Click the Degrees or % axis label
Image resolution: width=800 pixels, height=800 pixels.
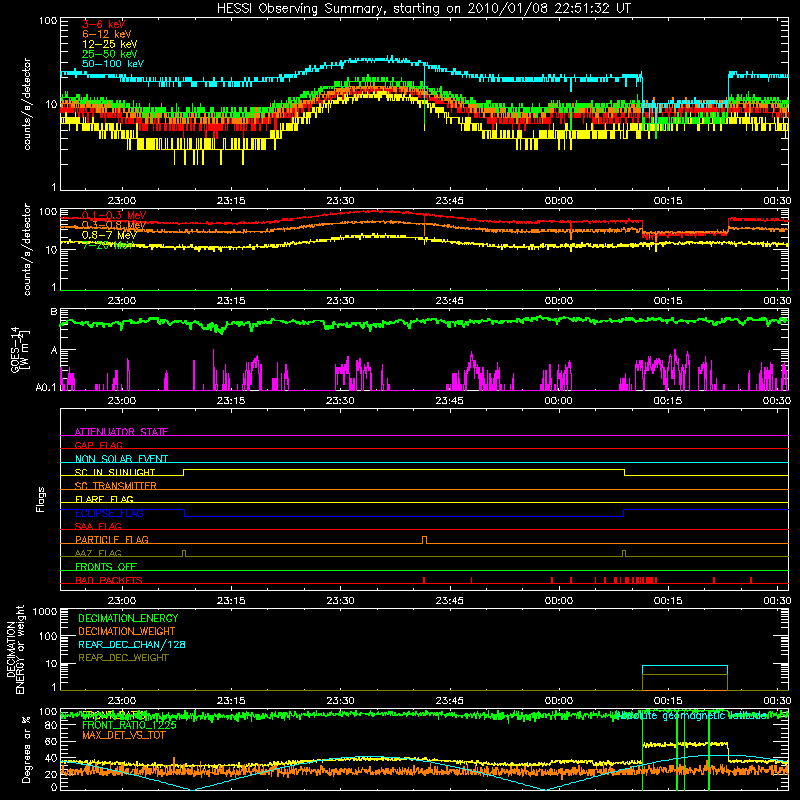coord(26,749)
